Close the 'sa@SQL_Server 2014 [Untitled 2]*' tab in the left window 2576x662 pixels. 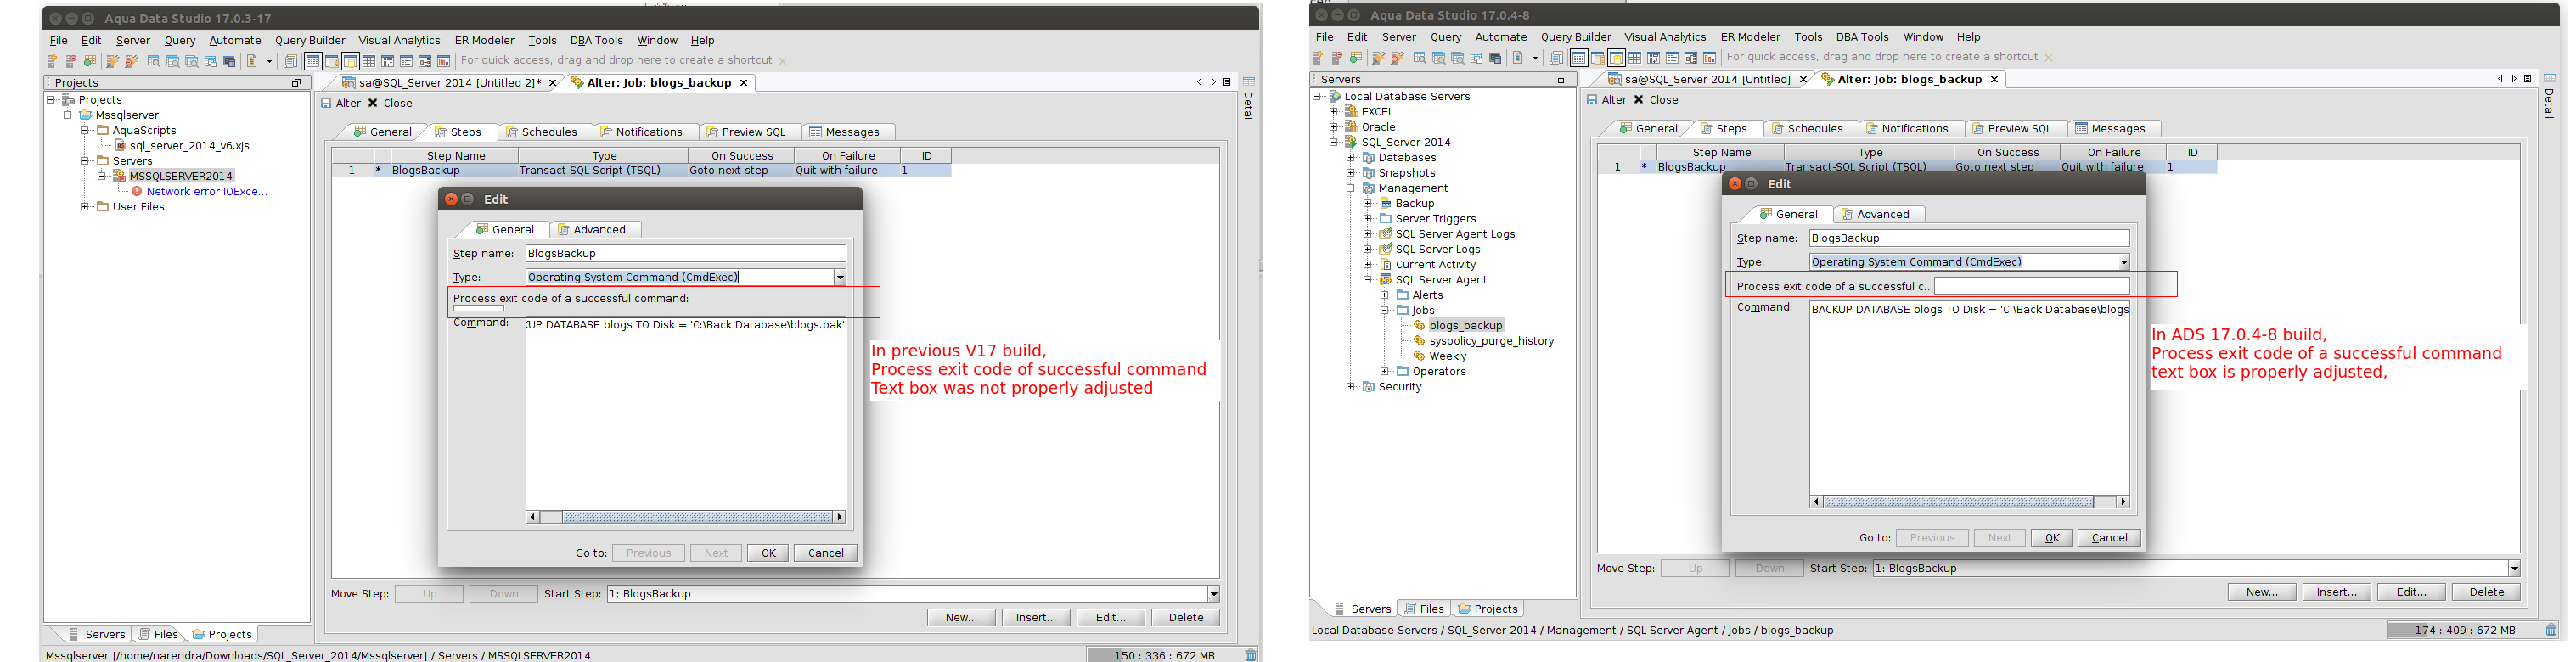[x=552, y=83]
